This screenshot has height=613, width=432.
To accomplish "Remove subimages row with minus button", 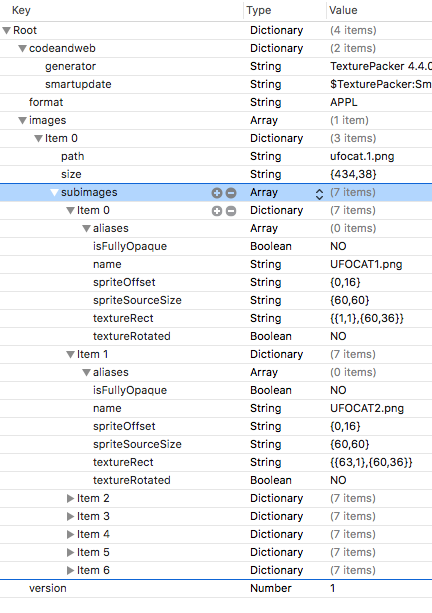I will (x=231, y=192).
